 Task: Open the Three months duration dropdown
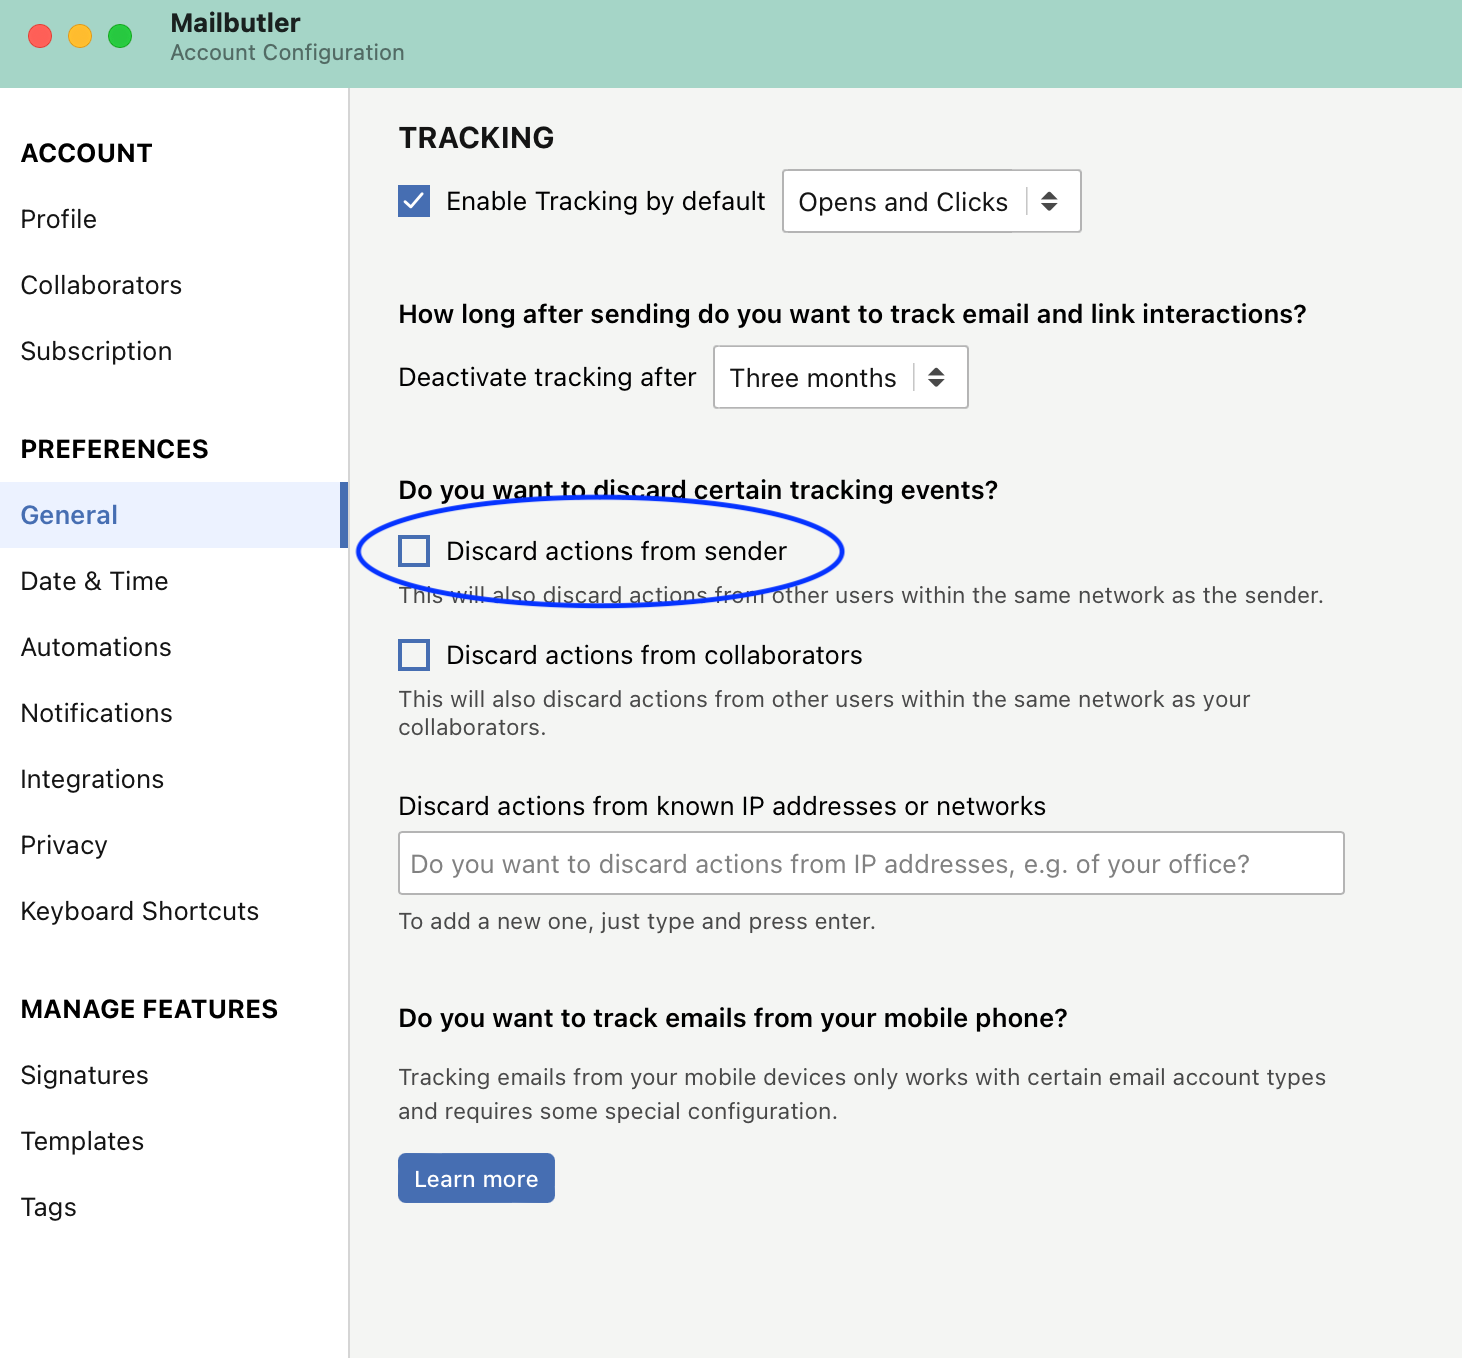tap(840, 377)
